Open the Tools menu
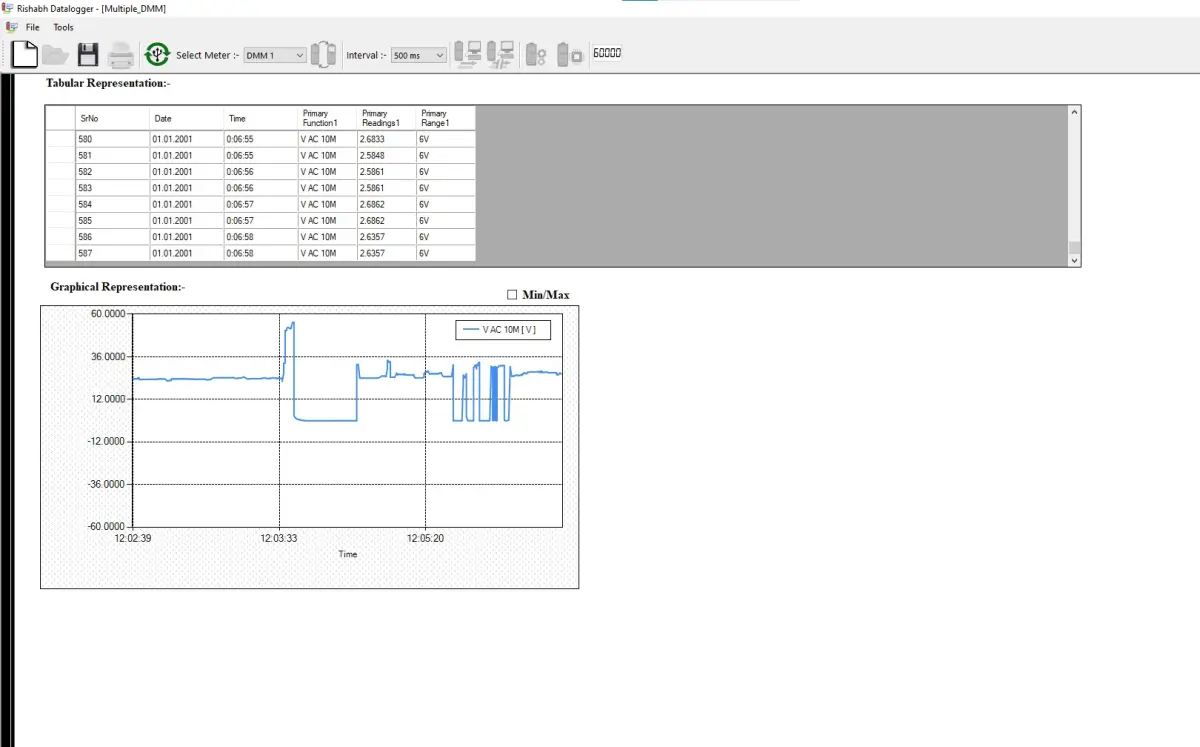 63,27
